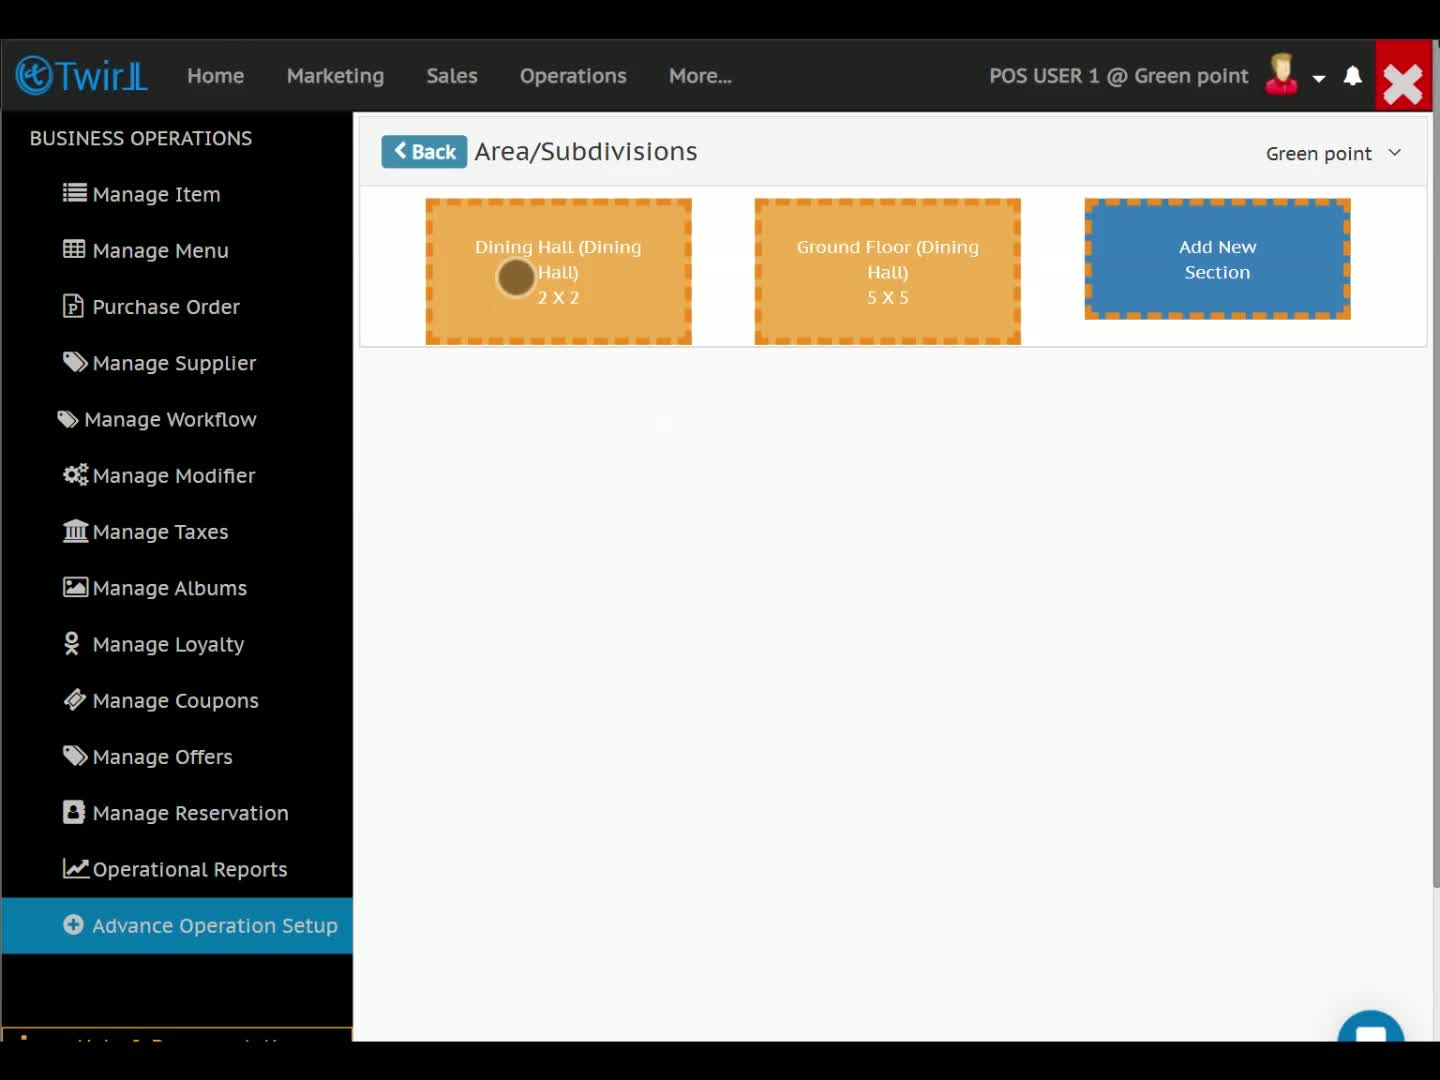Image resolution: width=1440 pixels, height=1080 pixels.
Task: Expand the More... menu
Action: tap(700, 76)
